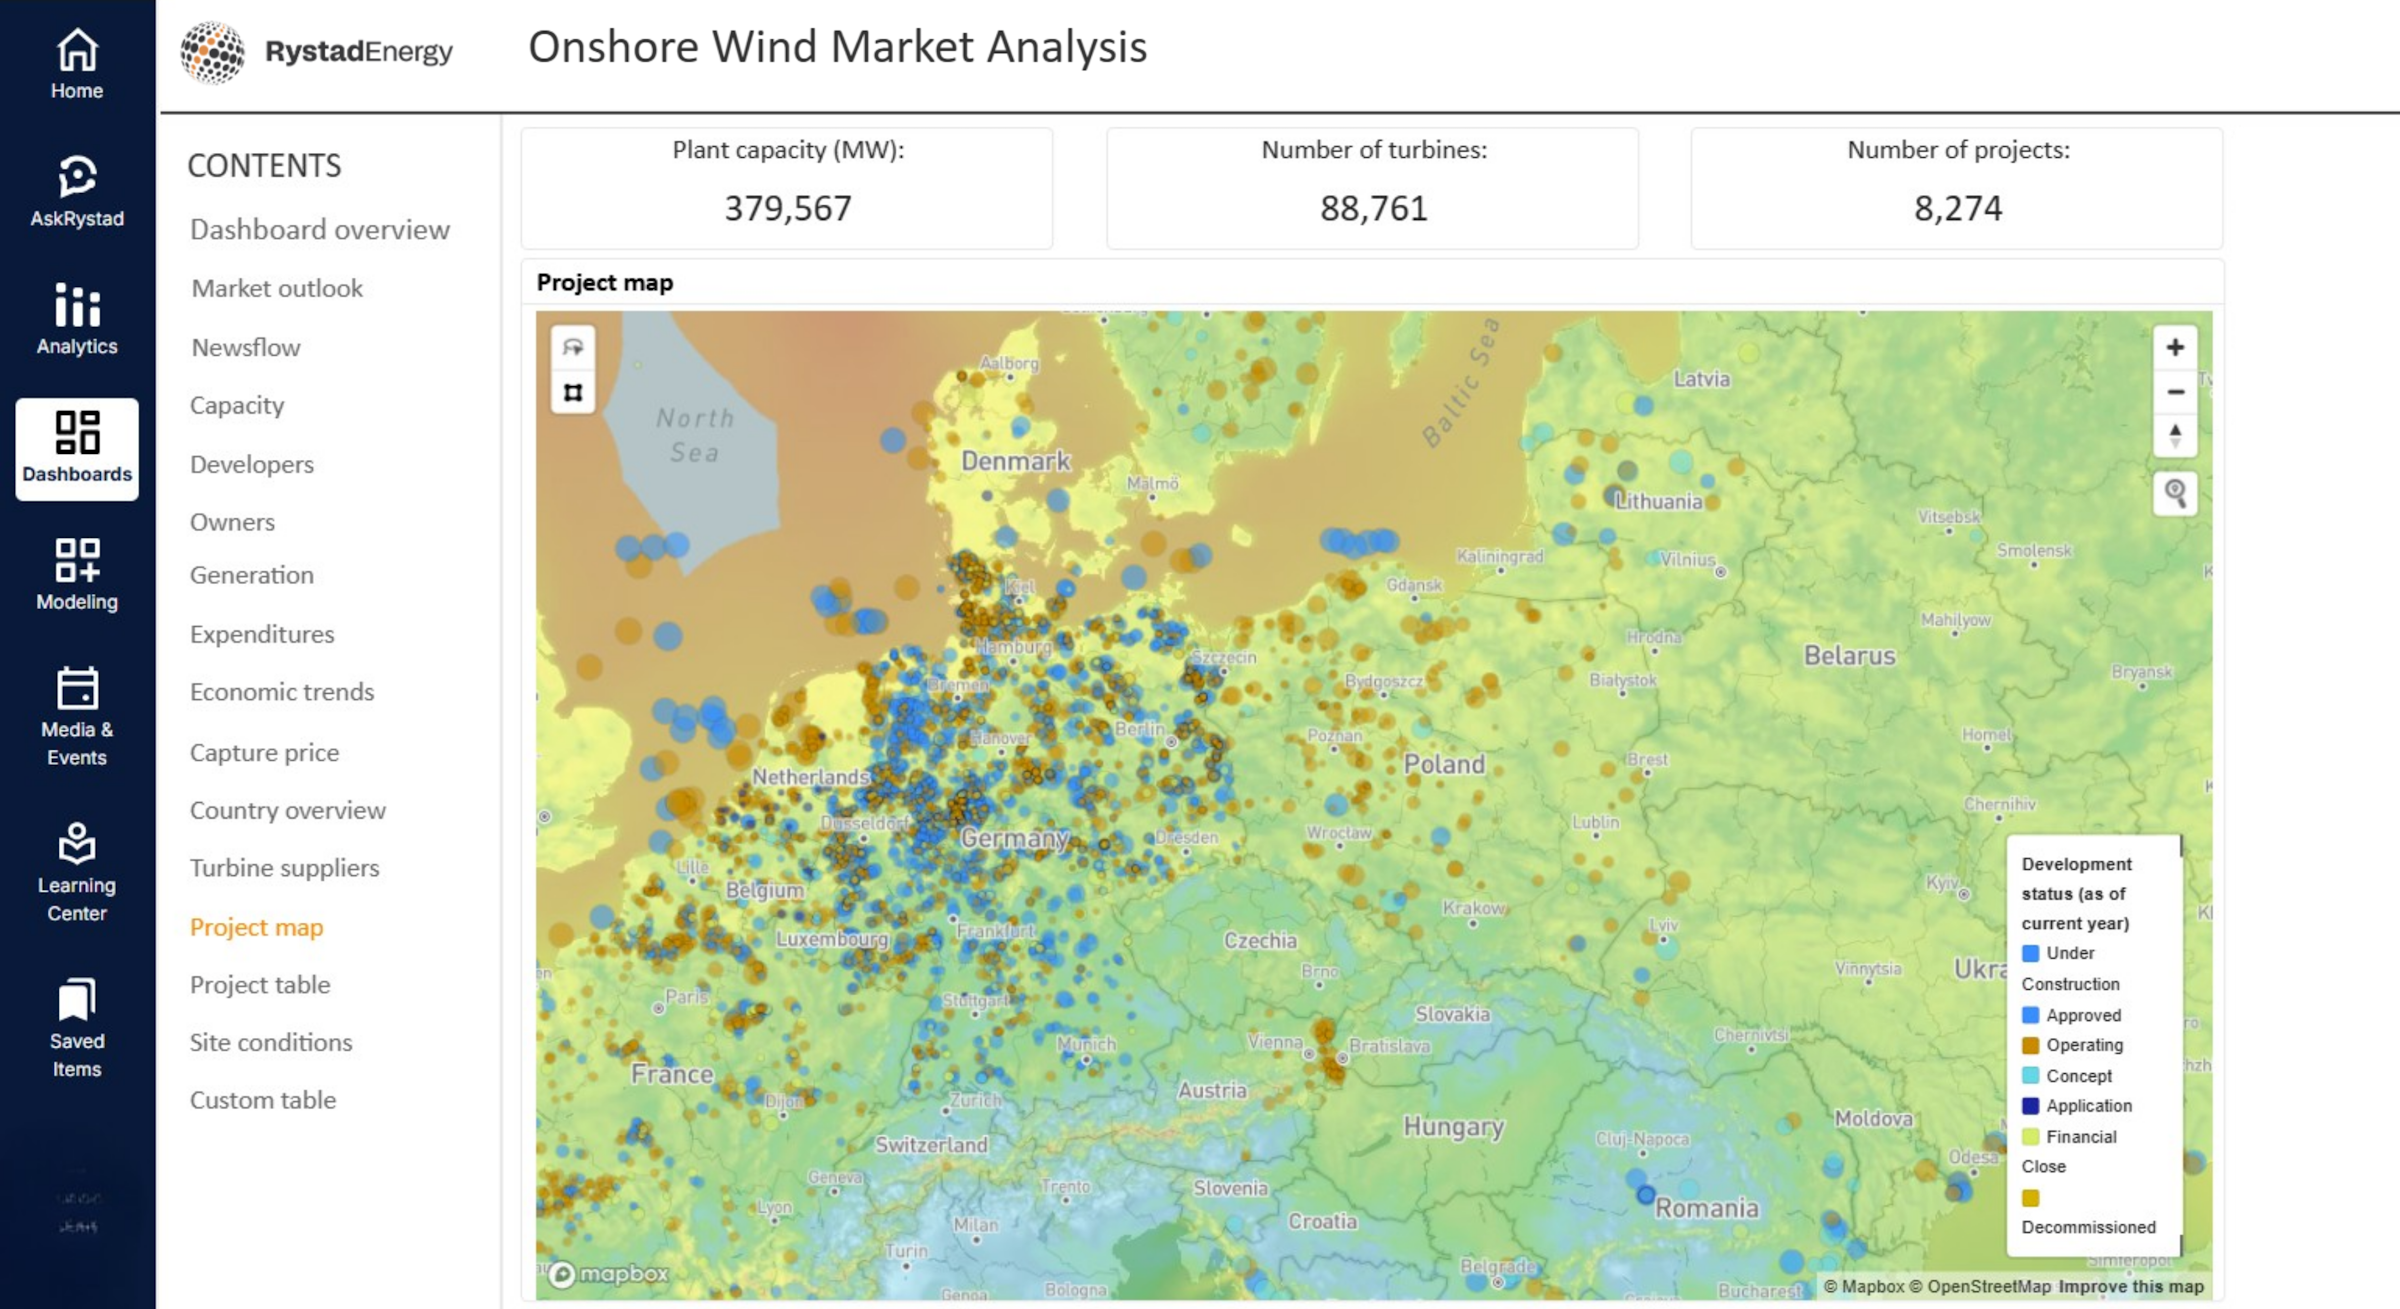Click the Plant capacity value 379,567

(788, 209)
